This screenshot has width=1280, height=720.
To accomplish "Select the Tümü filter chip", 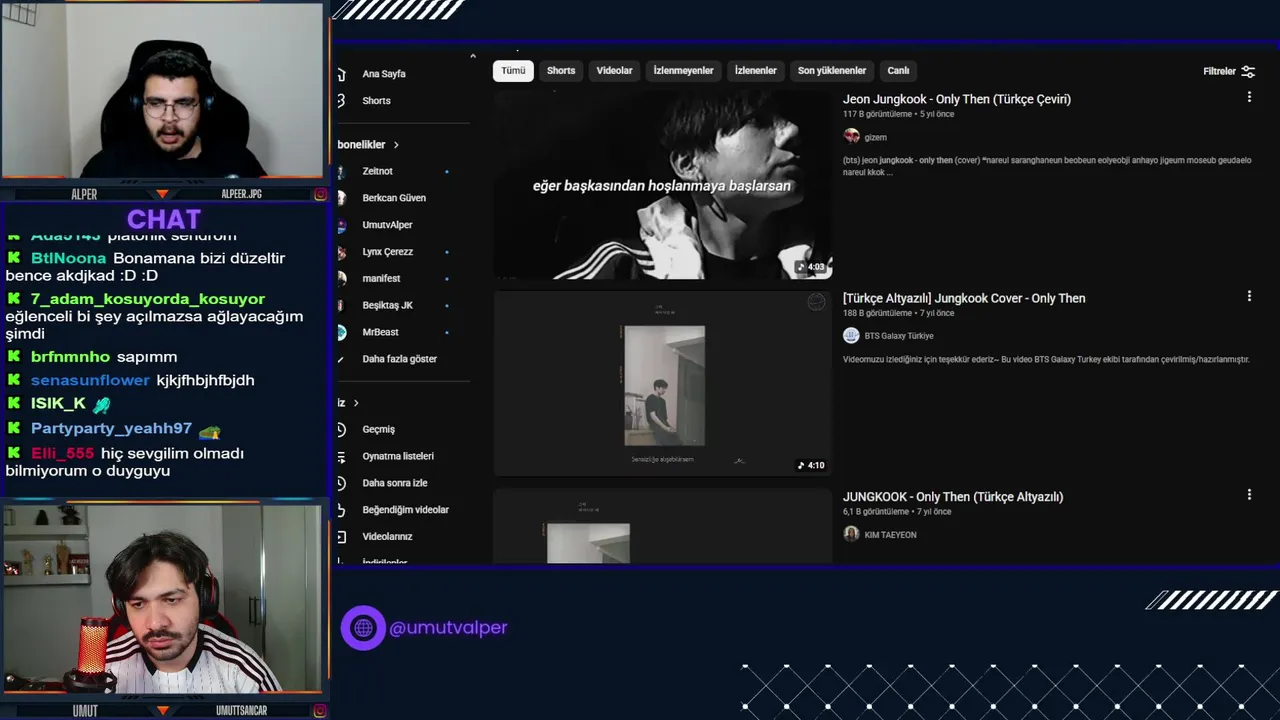I will click(513, 71).
